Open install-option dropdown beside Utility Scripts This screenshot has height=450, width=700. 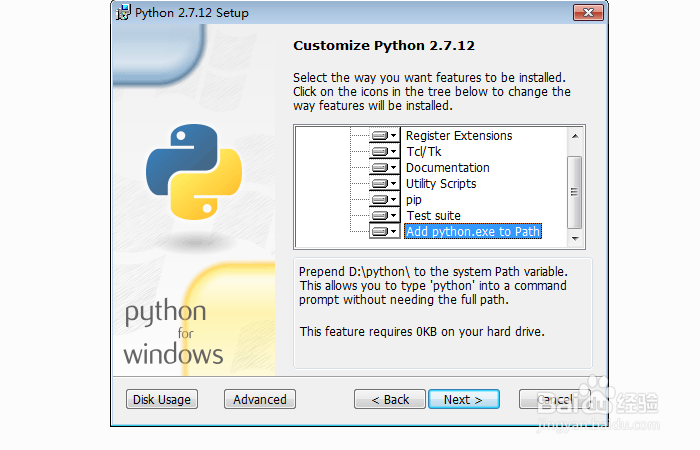point(384,183)
